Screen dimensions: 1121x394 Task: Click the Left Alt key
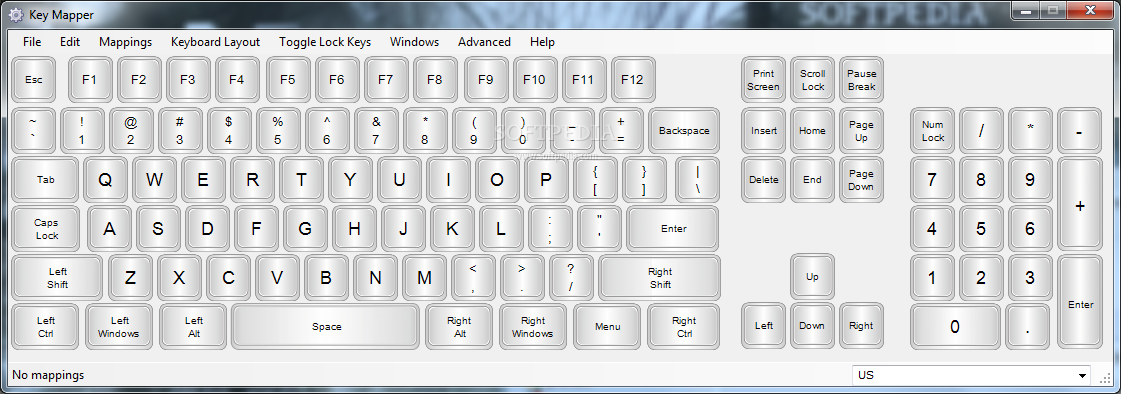click(x=193, y=327)
